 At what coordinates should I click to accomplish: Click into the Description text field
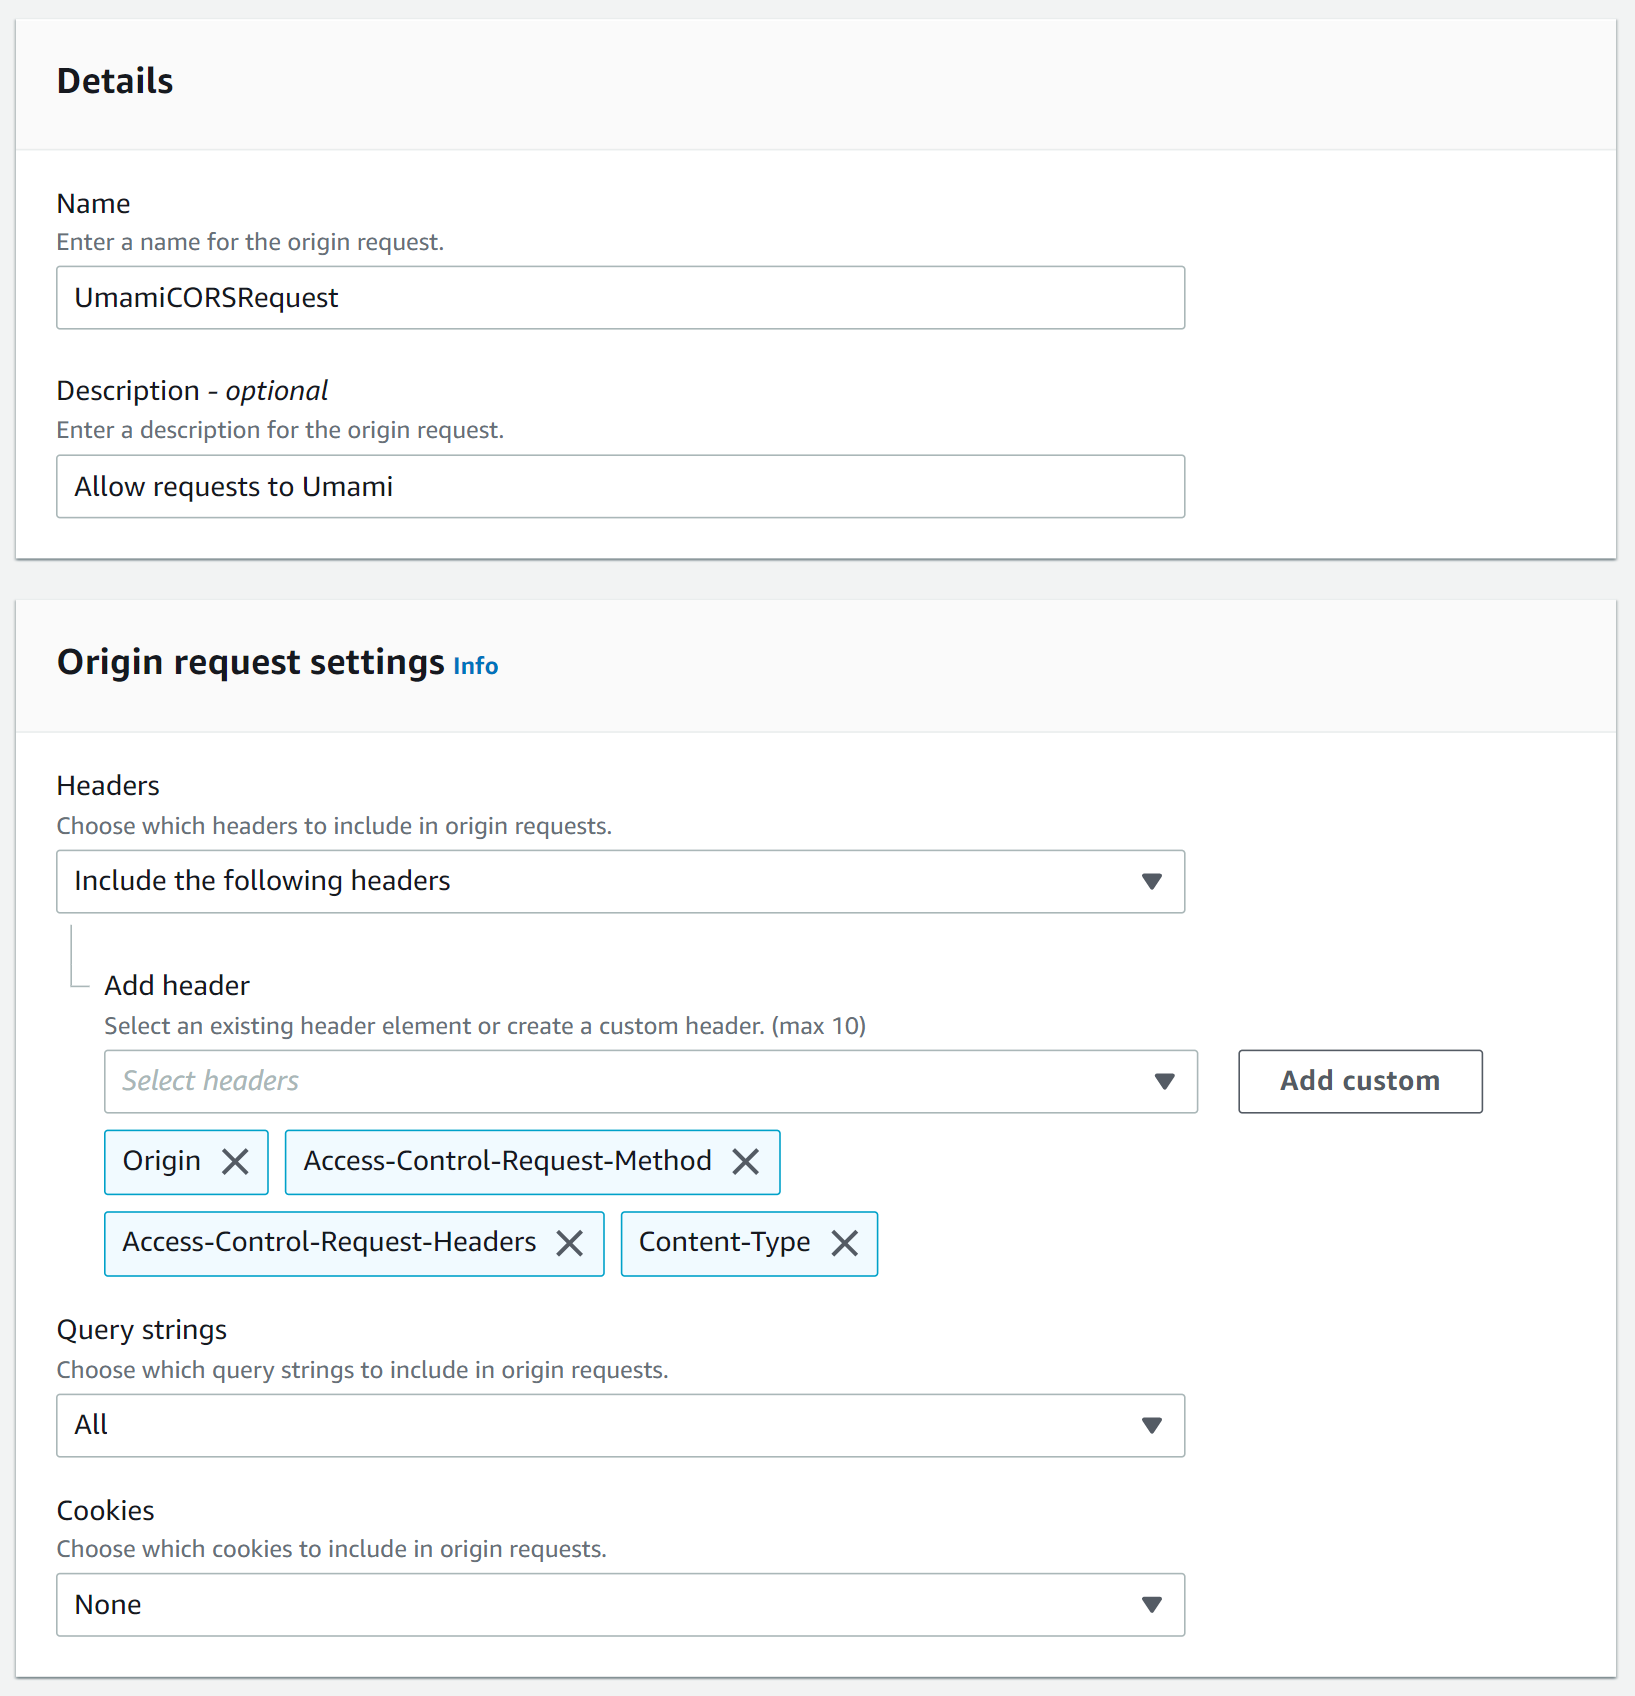620,487
